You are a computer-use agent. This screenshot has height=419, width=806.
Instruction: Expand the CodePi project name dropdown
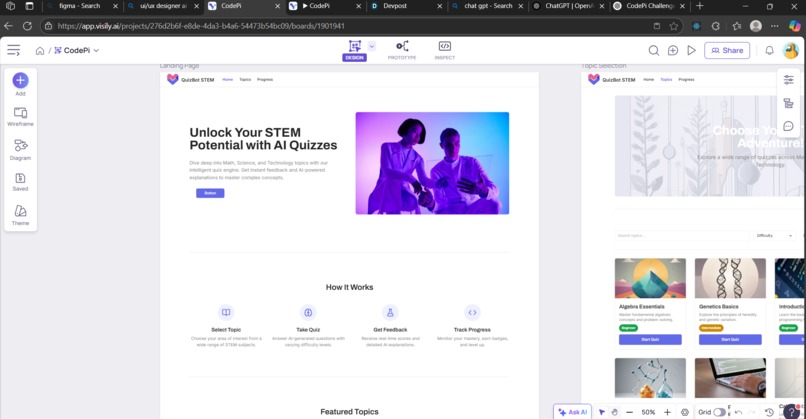96,50
